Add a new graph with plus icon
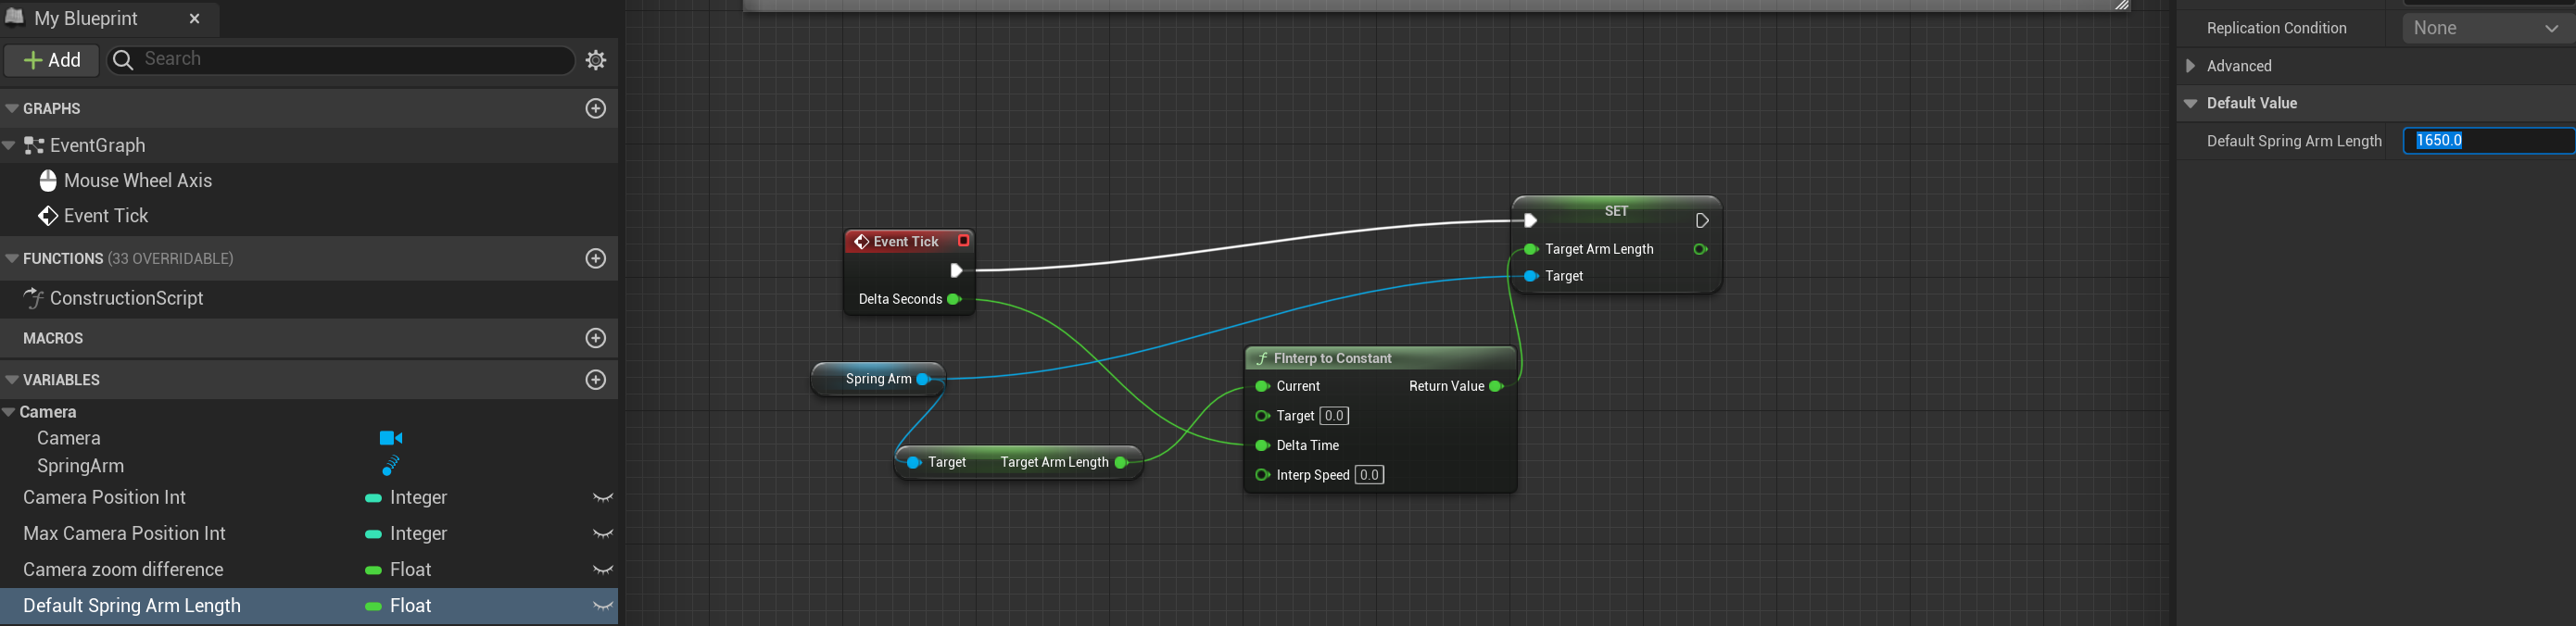2576x626 pixels. coord(596,108)
